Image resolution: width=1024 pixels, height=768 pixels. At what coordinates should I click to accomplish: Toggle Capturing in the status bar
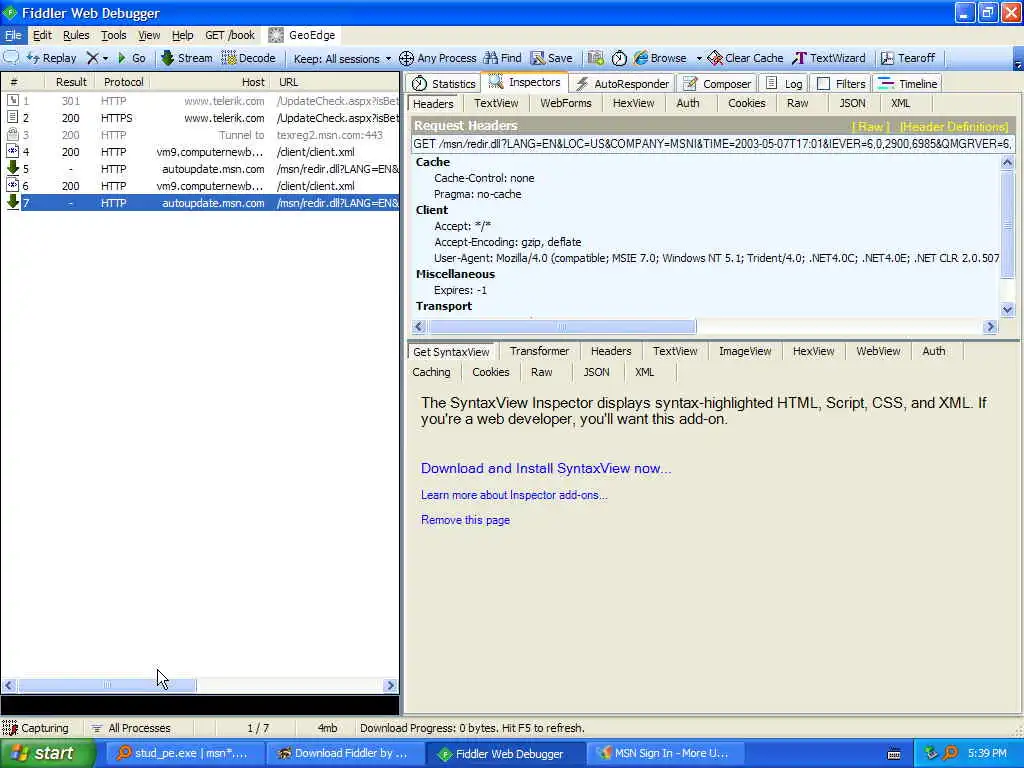pyautogui.click(x=36, y=728)
